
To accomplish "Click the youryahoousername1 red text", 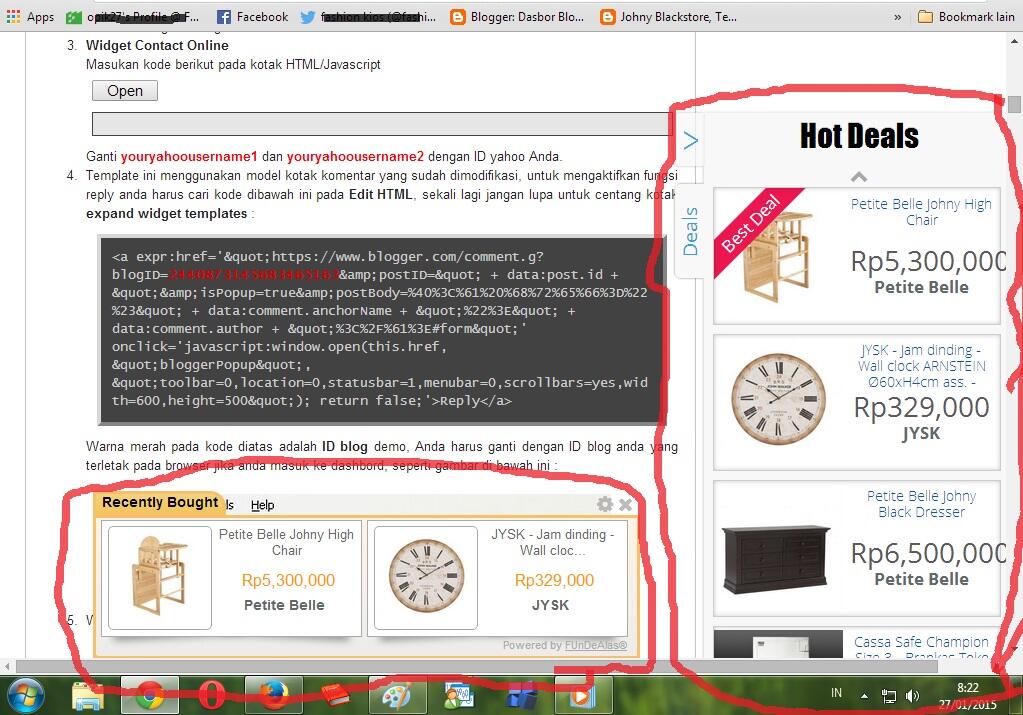I will 189,157.
